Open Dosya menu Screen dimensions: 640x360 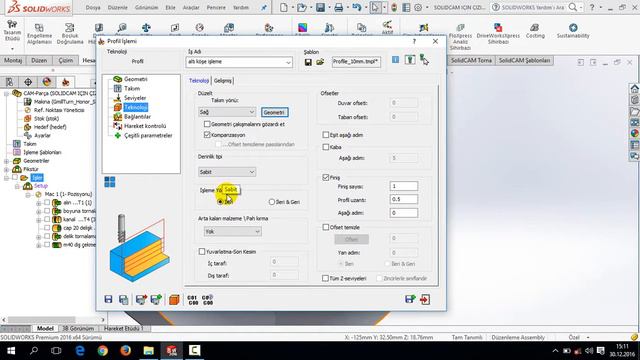point(93,8)
